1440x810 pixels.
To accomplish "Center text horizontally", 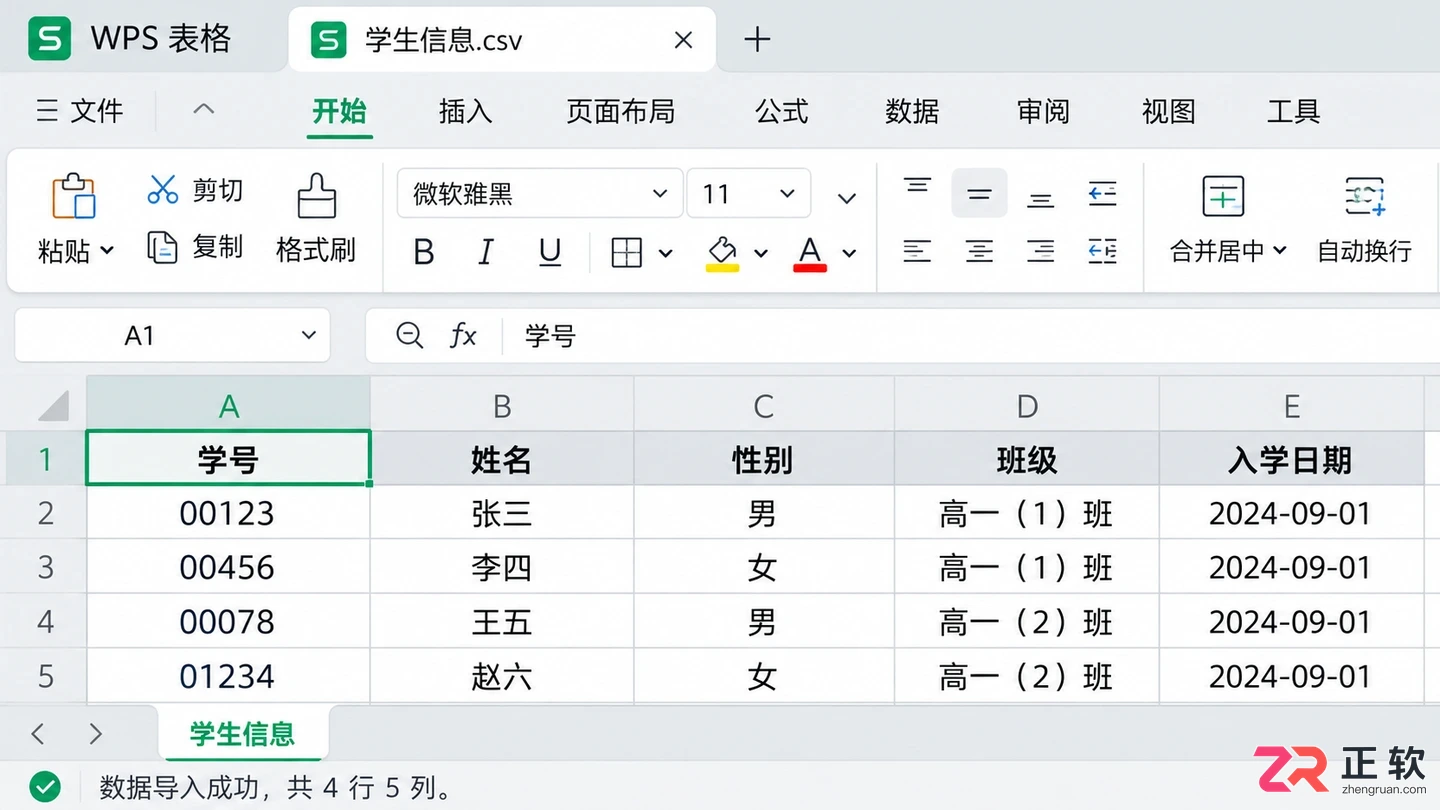I will click(979, 251).
